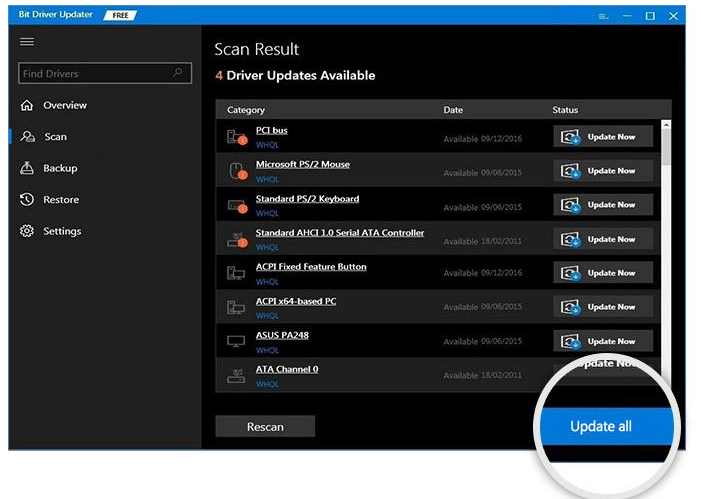Click the controller icon in AHCI Serial ATA row
The image size is (701, 499).
(236, 239)
